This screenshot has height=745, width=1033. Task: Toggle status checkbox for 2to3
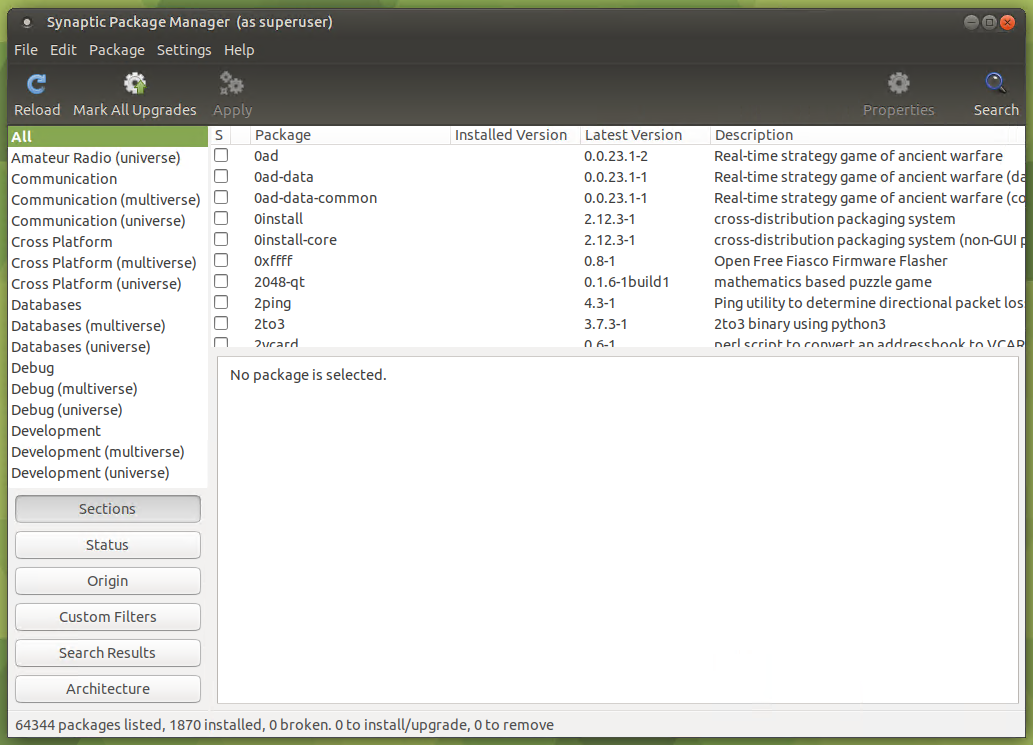221,323
